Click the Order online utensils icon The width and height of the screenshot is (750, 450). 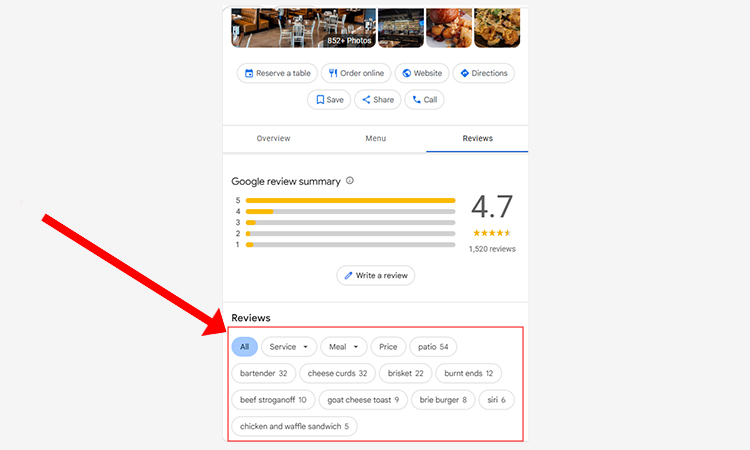click(x=333, y=73)
